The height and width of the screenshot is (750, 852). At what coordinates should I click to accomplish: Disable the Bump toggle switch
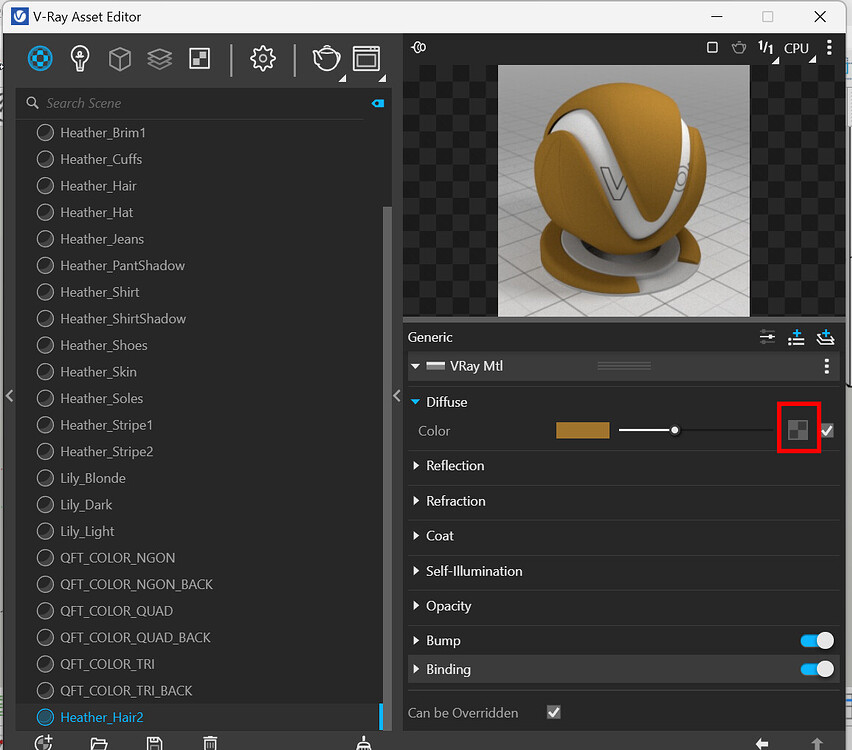pos(817,640)
